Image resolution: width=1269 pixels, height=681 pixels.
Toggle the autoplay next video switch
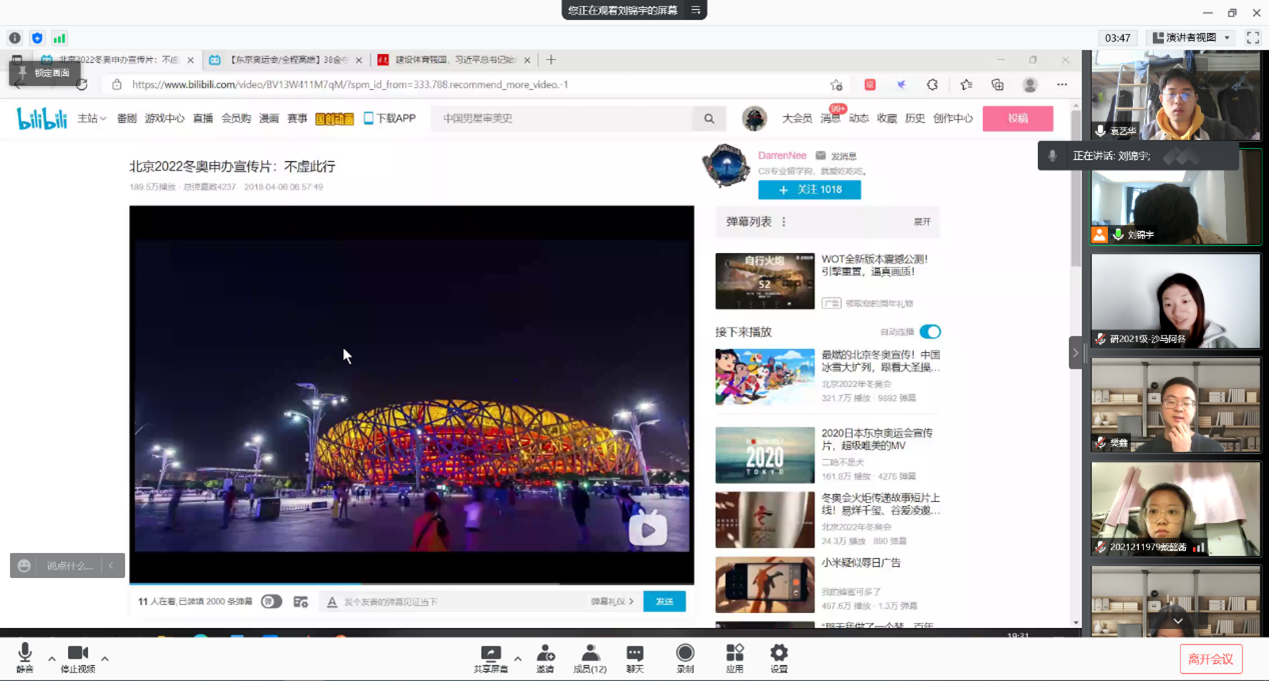point(930,332)
